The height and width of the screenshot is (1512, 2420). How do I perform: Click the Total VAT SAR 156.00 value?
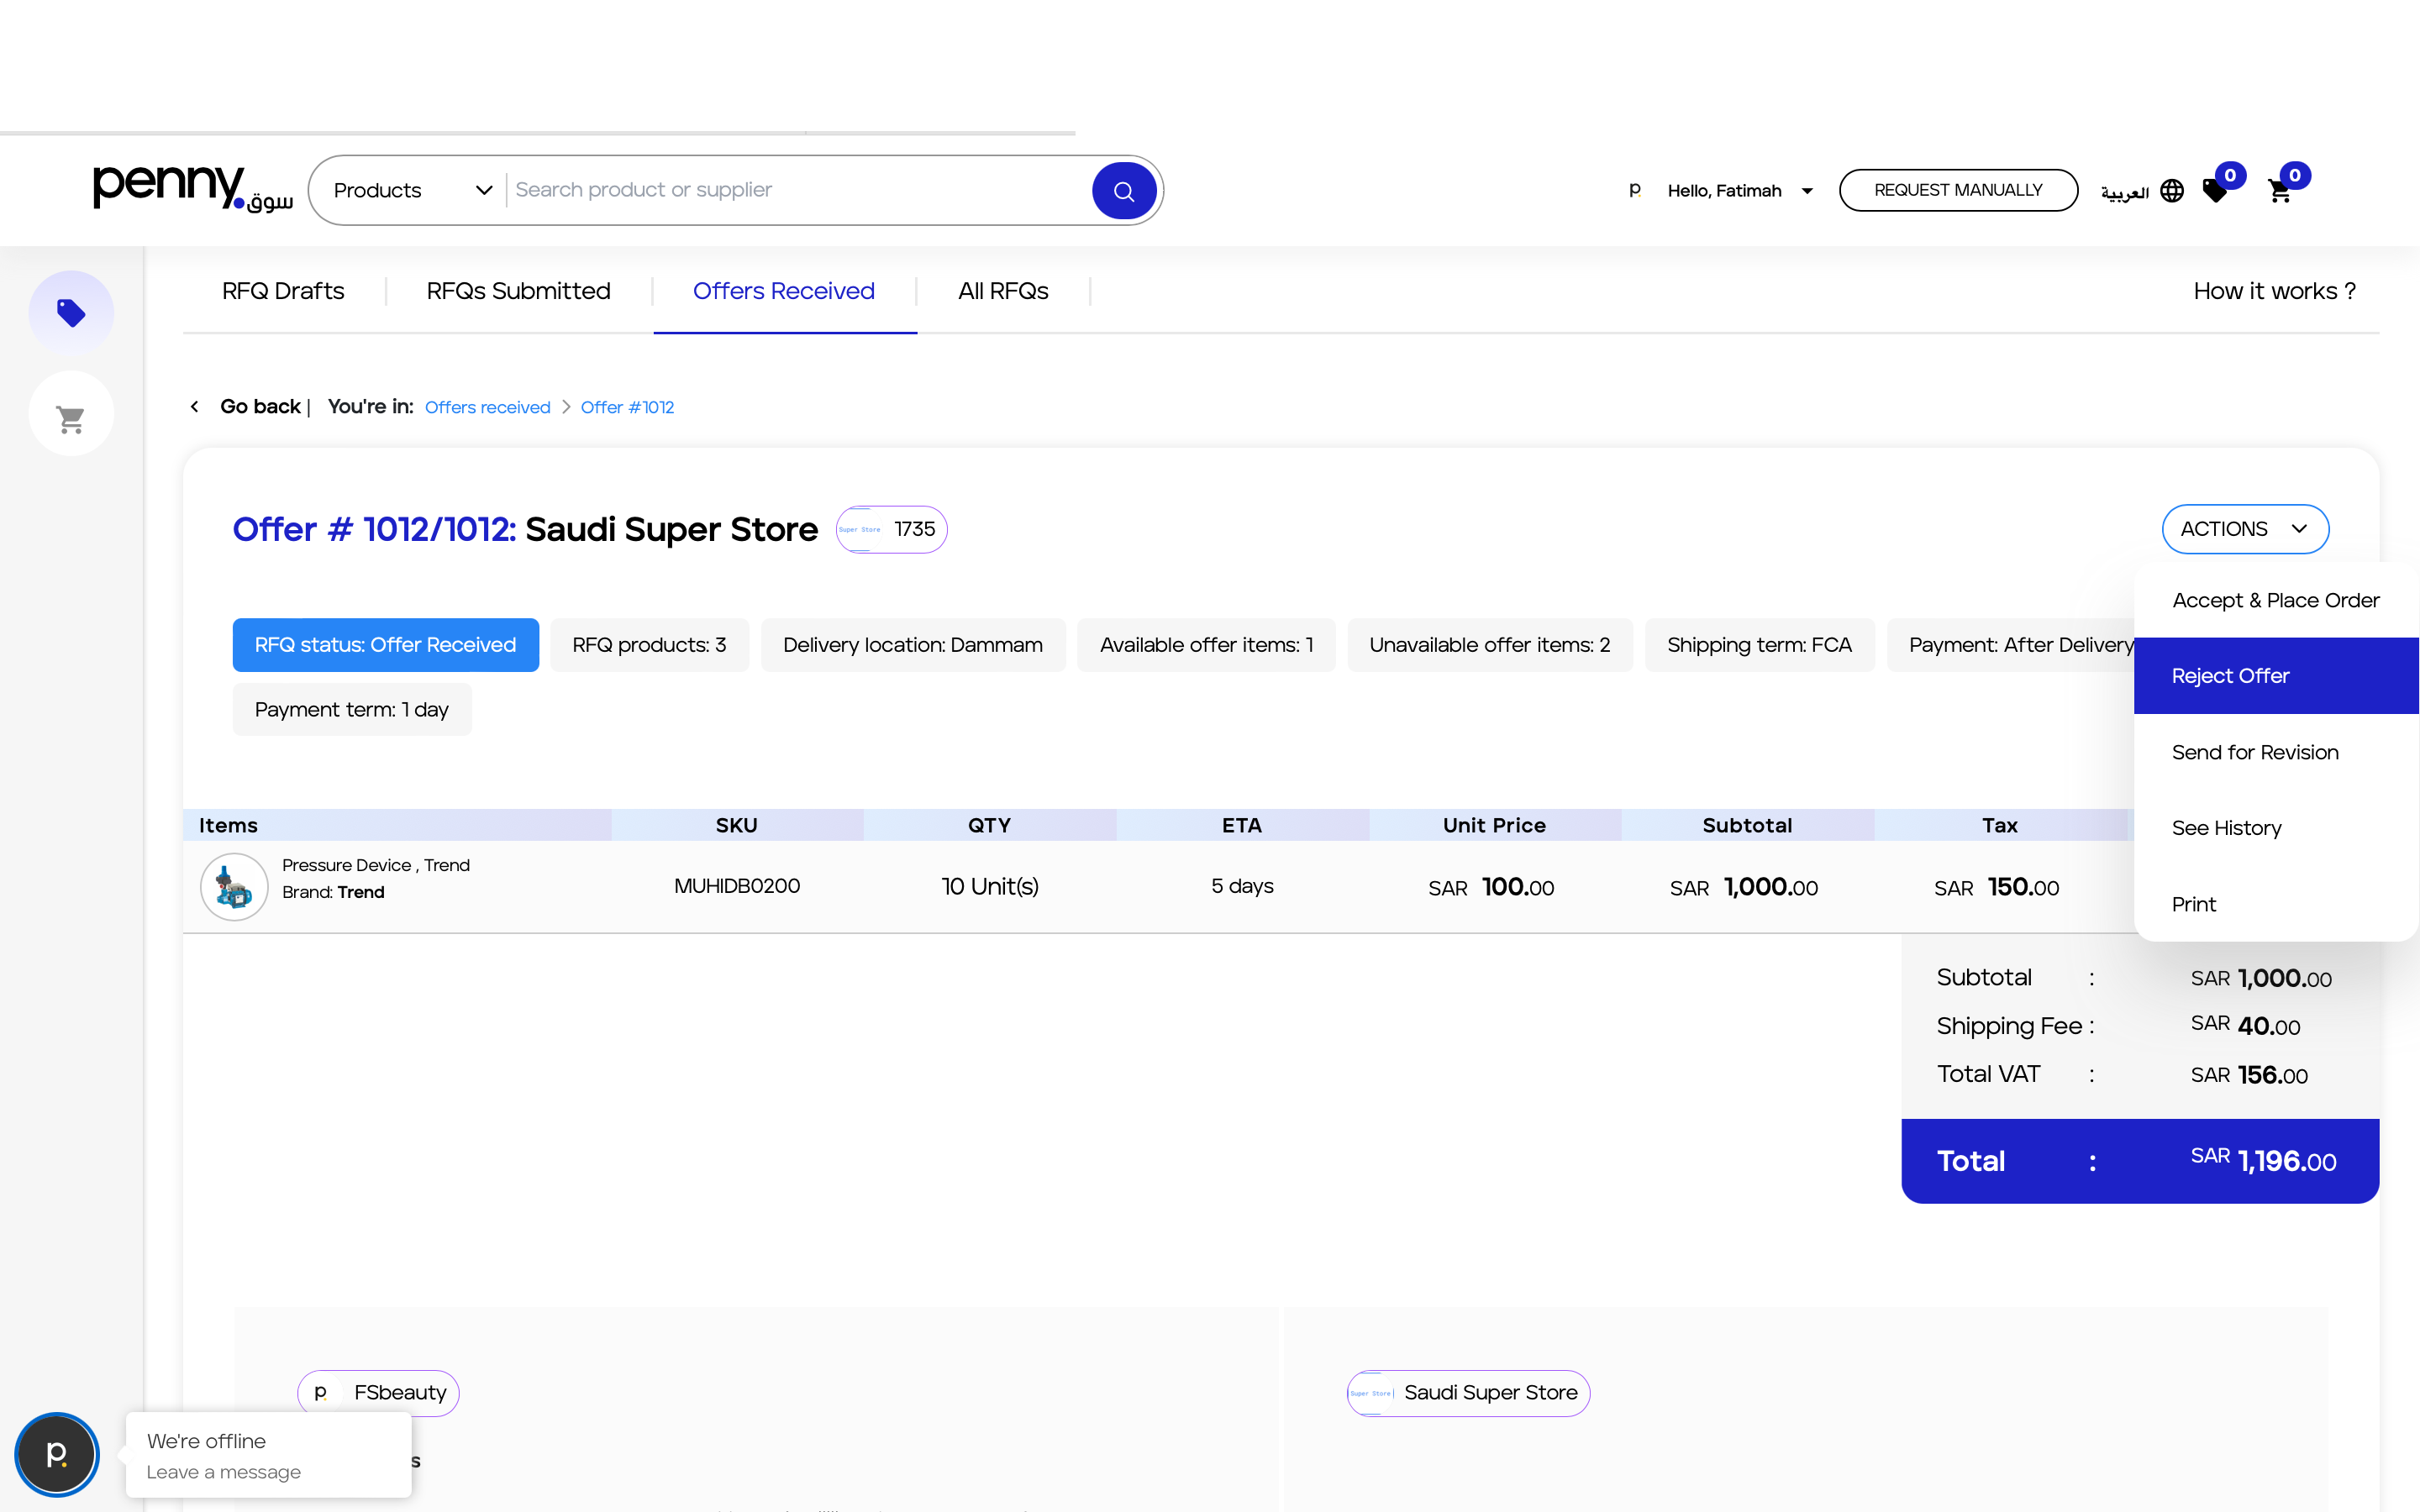[2249, 1075]
